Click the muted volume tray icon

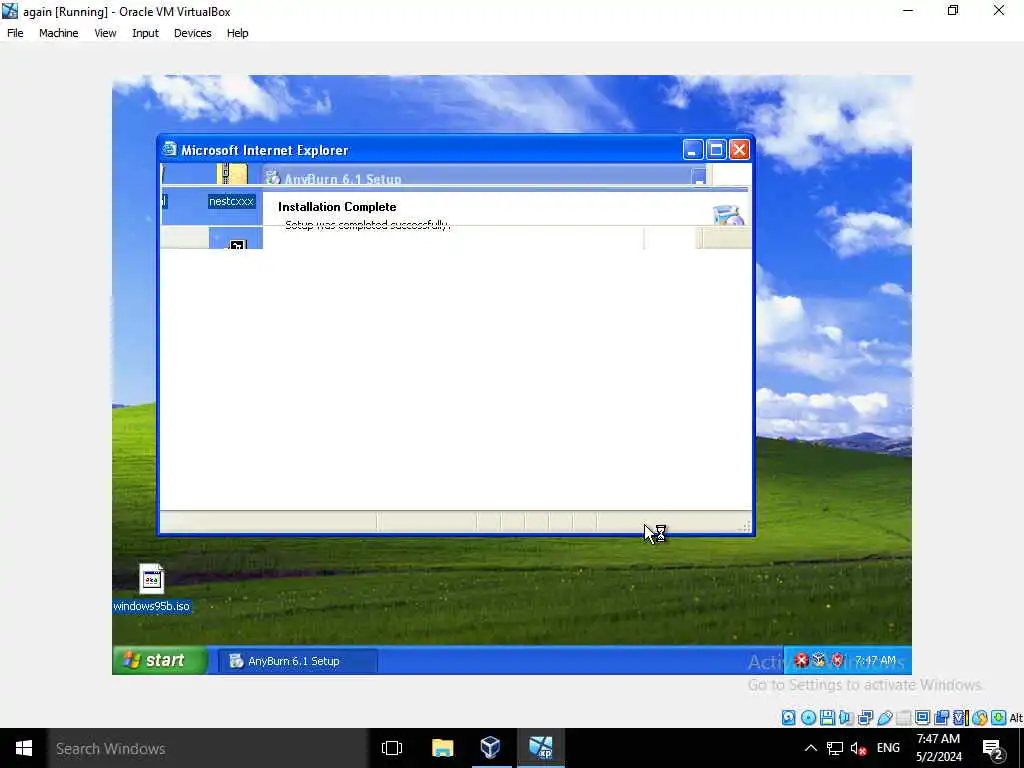859,748
